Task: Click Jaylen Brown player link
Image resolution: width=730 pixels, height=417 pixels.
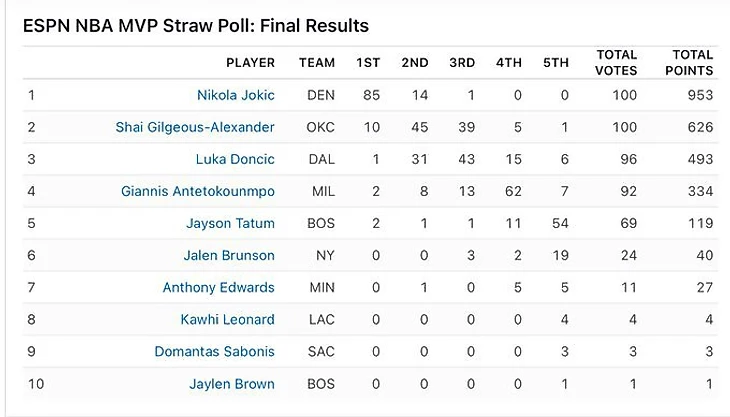Action: (231, 383)
